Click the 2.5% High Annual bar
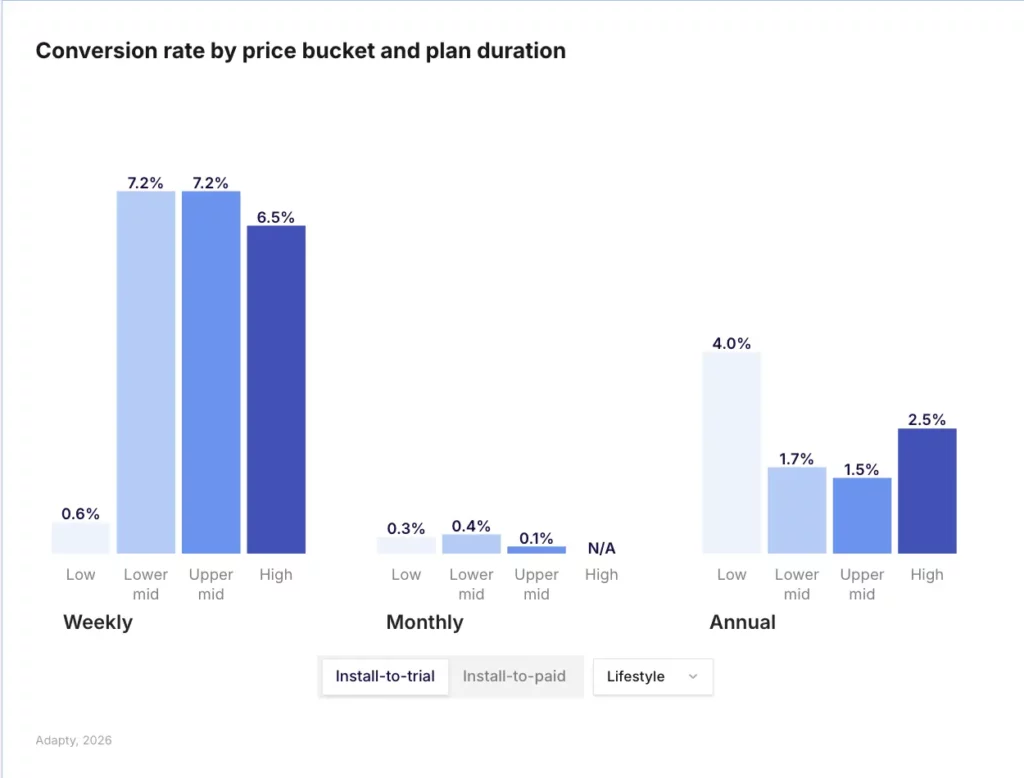The height and width of the screenshot is (778, 1024). point(926,490)
